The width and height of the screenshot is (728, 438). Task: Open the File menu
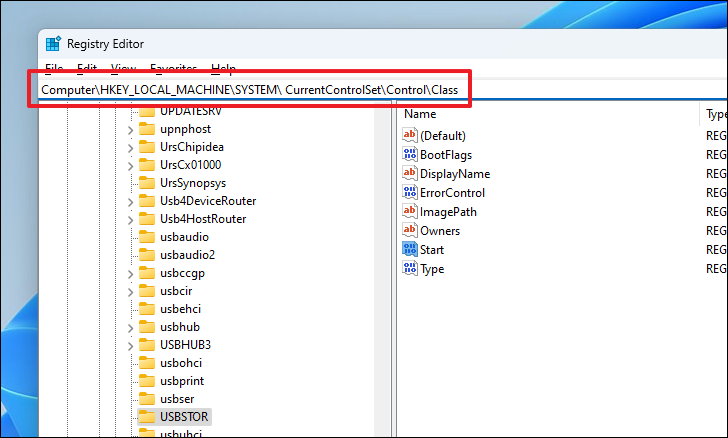[54, 68]
